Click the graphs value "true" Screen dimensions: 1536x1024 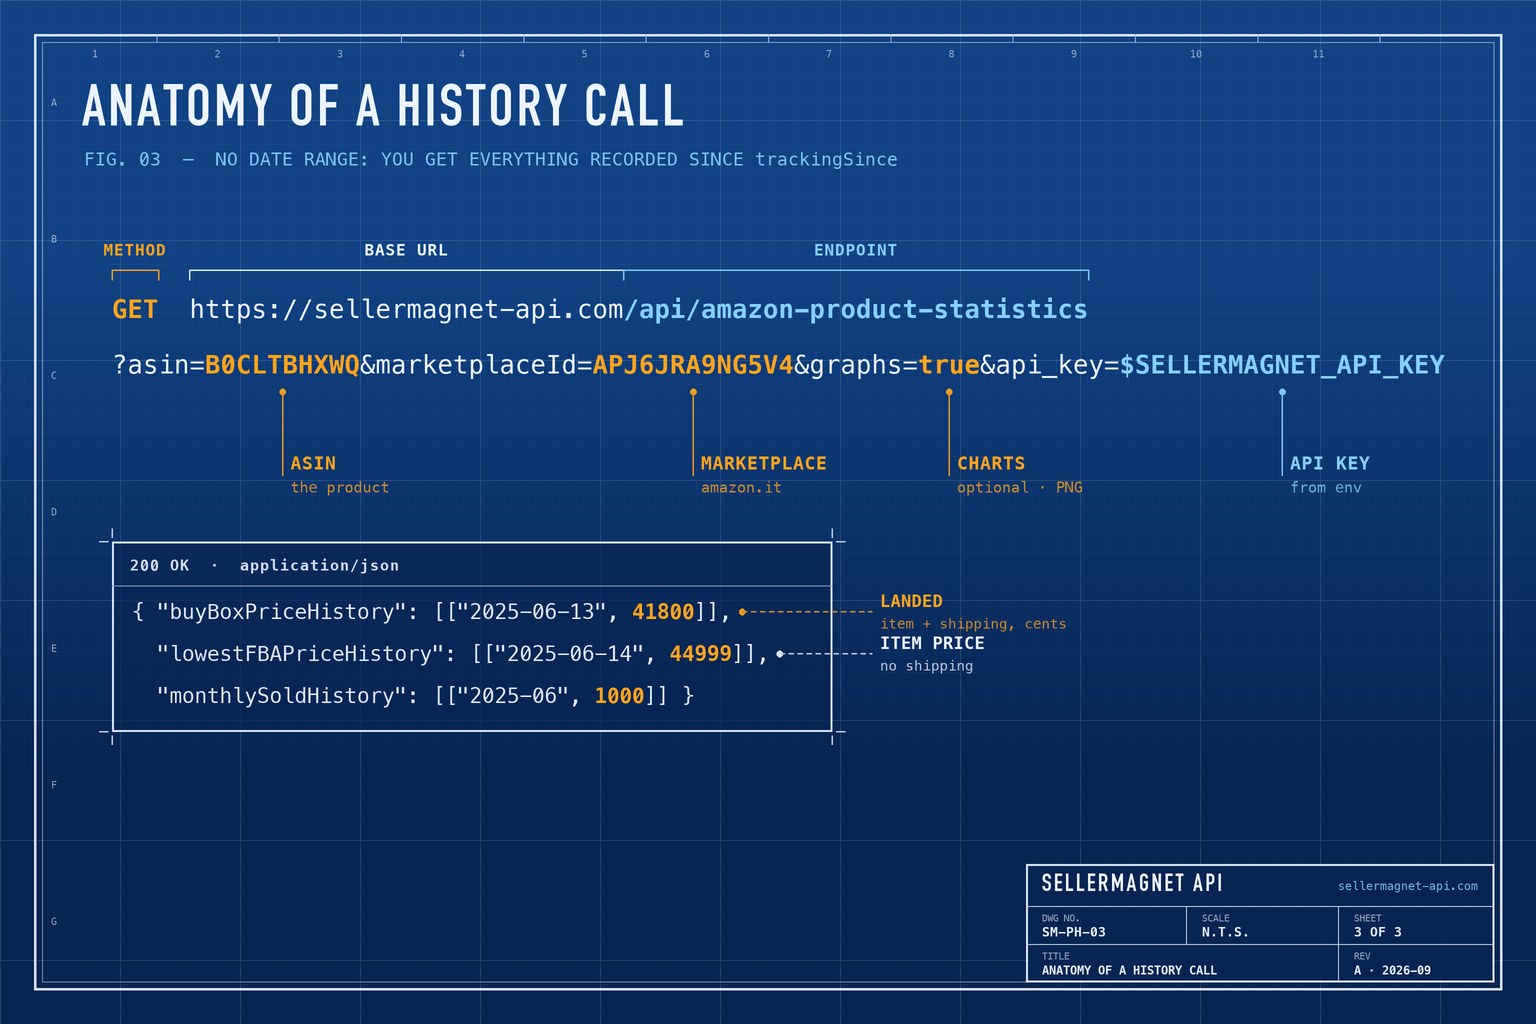tap(949, 365)
